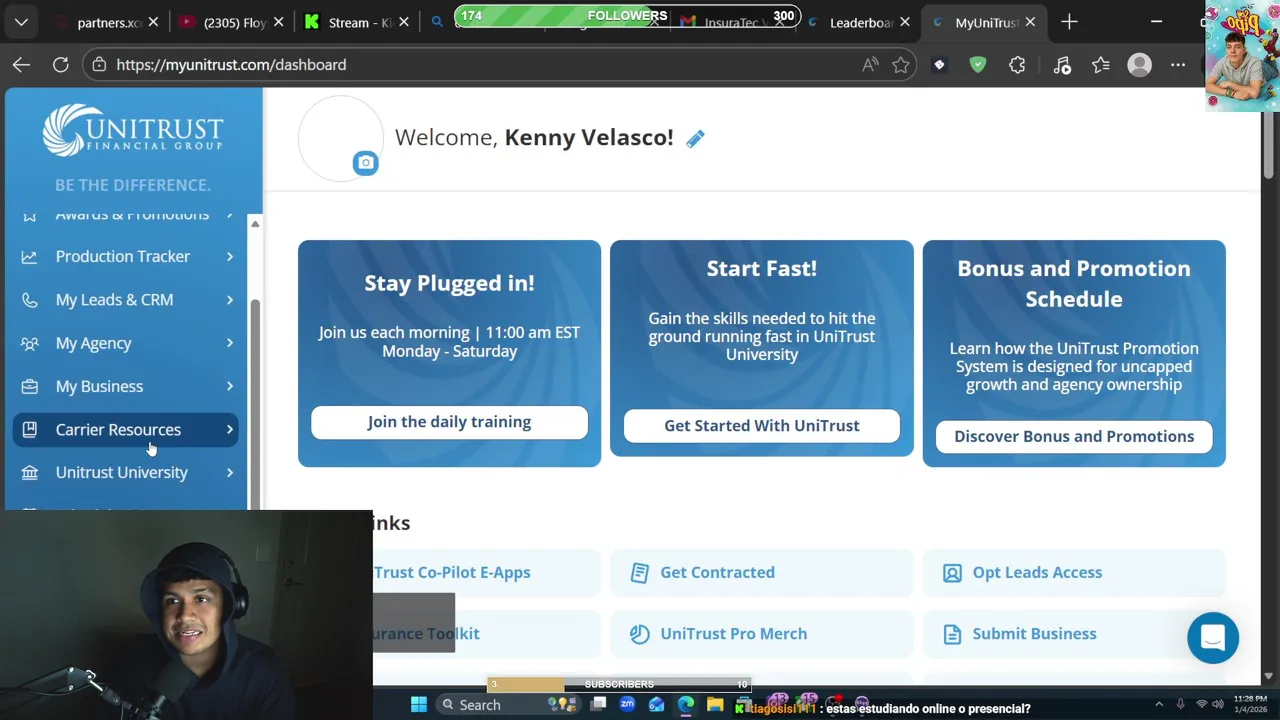Image resolution: width=1280 pixels, height=720 pixels.
Task: Close the Leaderboard browser tab
Action: pyautogui.click(x=905, y=22)
